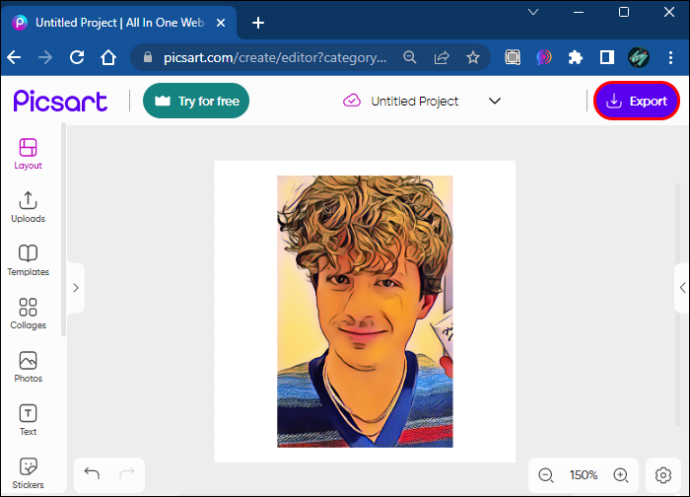The height and width of the screenshot is (497, 690).
Task: Go back in browser history
Action: pos(14,57)
